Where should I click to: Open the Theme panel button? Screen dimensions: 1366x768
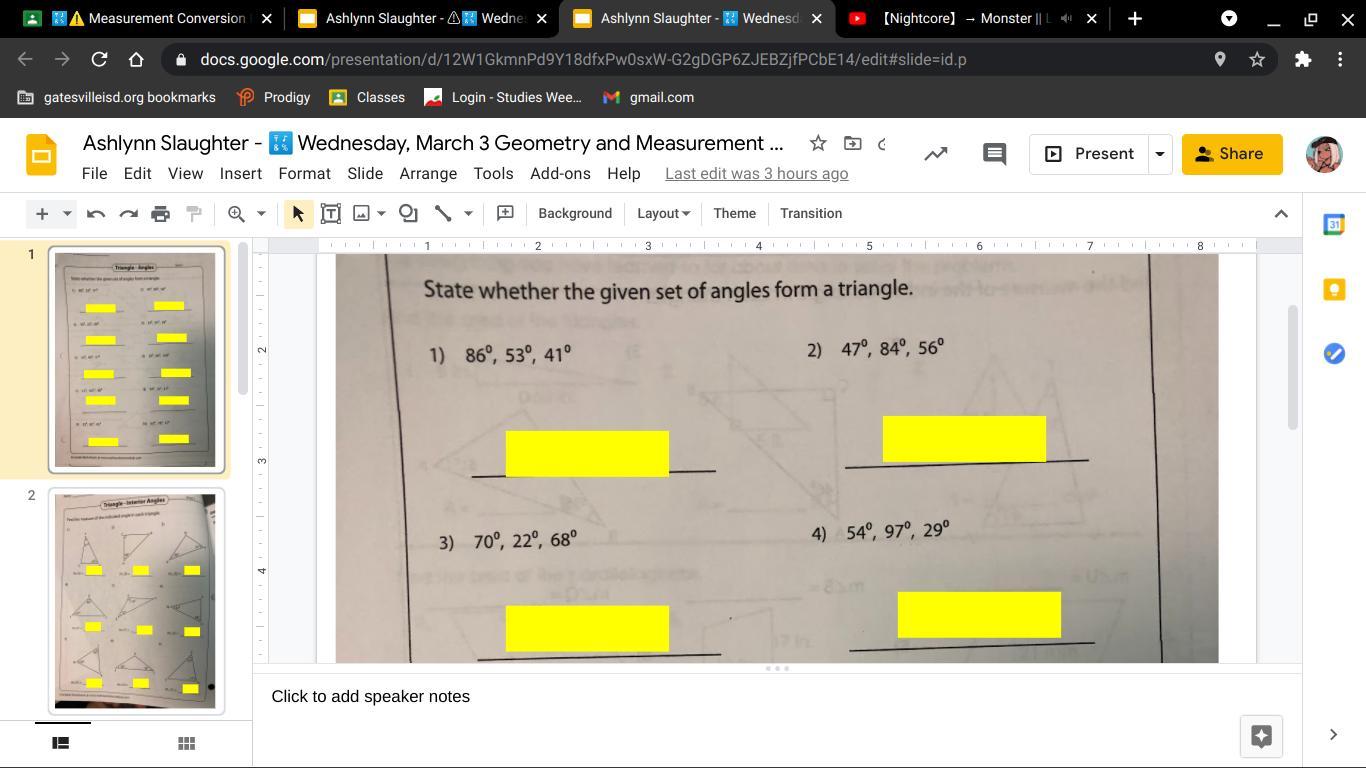pyautogui.click(x=734, y=214)
